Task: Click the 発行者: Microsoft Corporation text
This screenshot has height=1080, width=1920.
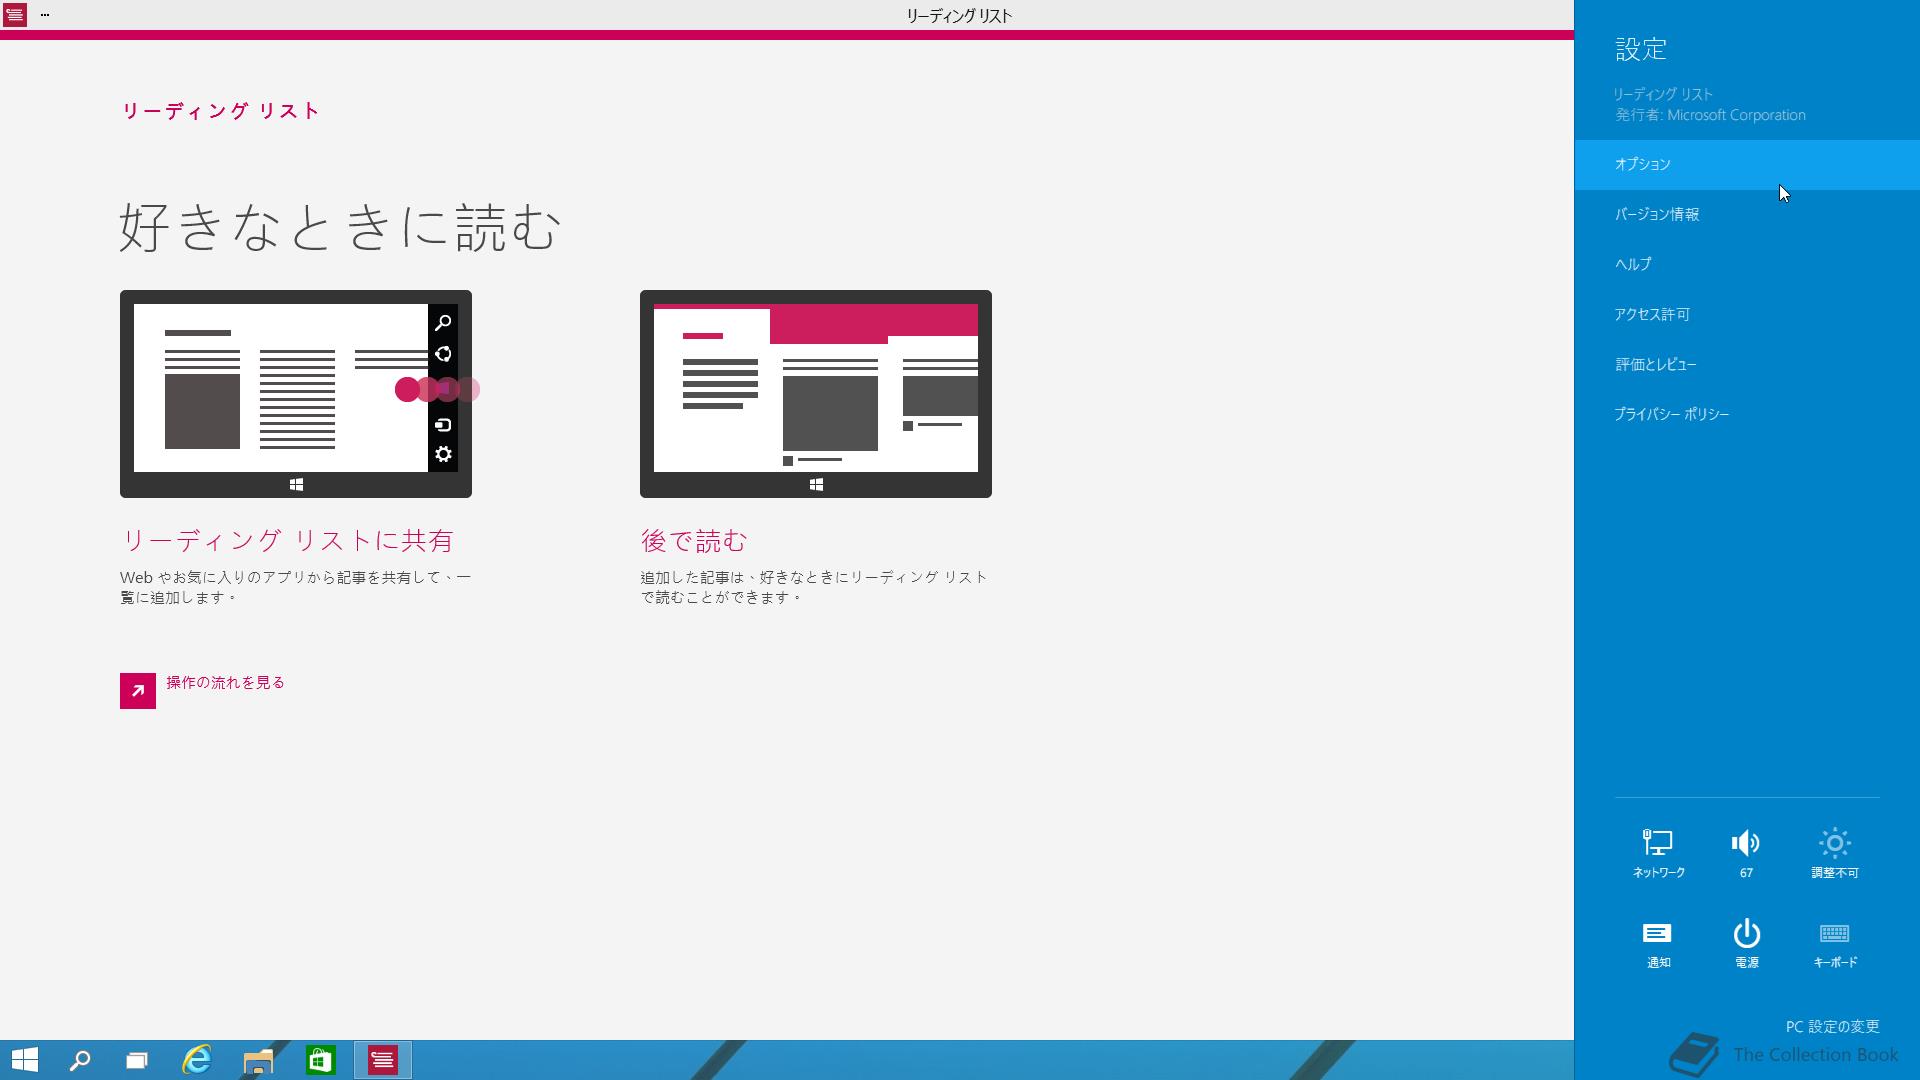Action: [x=1710, y=115]
